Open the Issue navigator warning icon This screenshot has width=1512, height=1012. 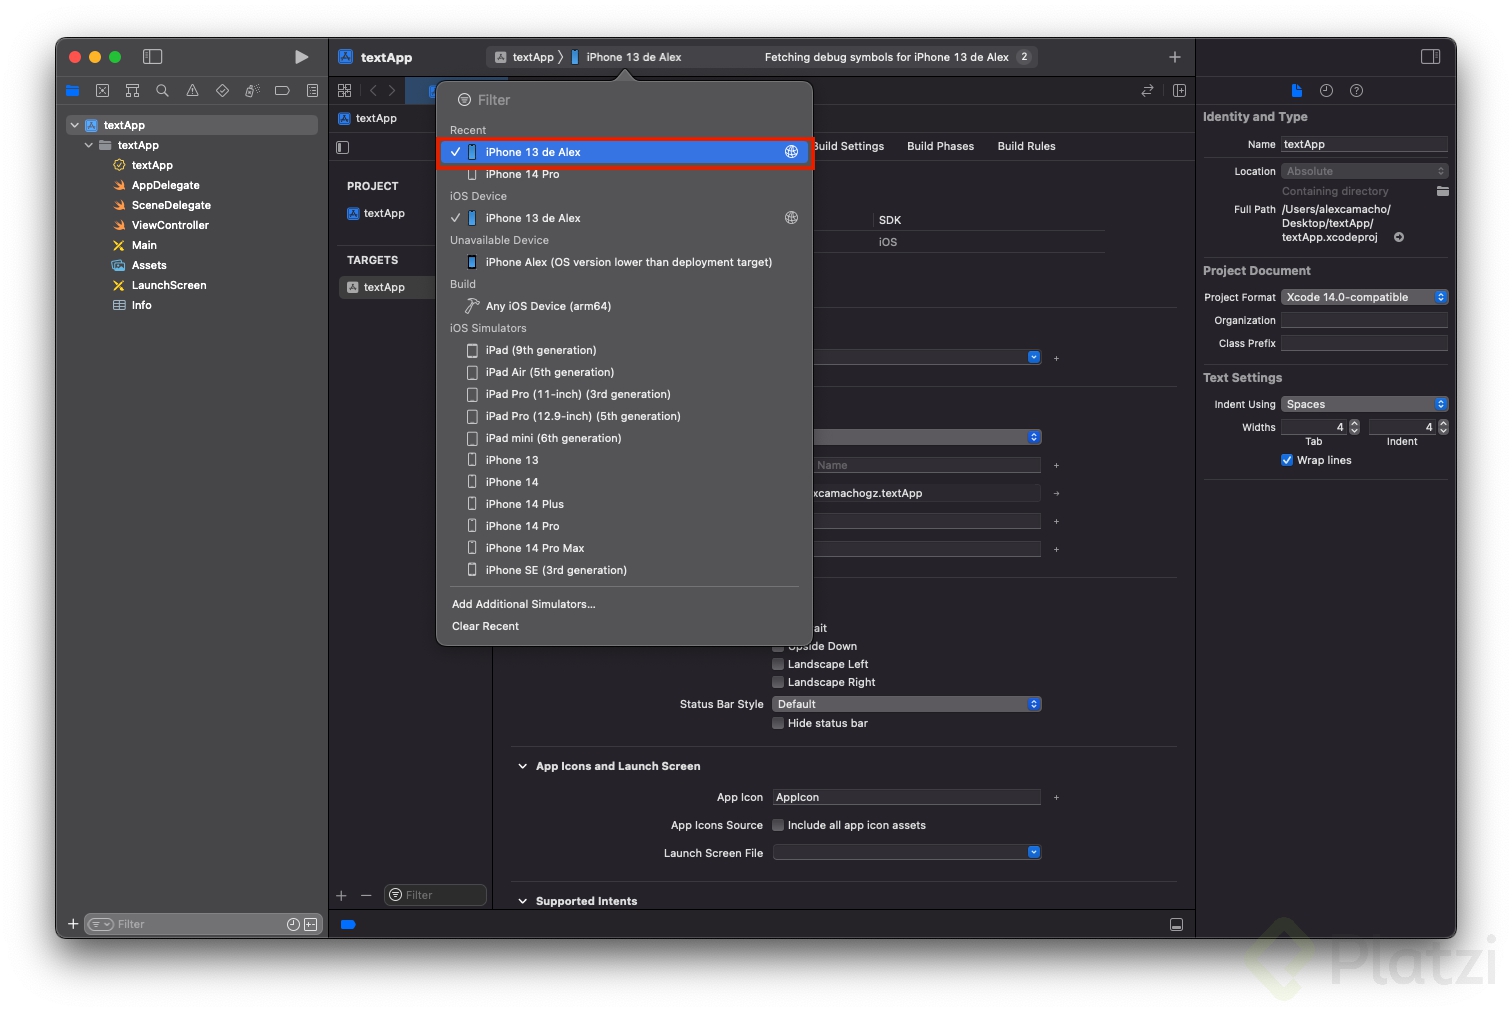pos(192,91)
